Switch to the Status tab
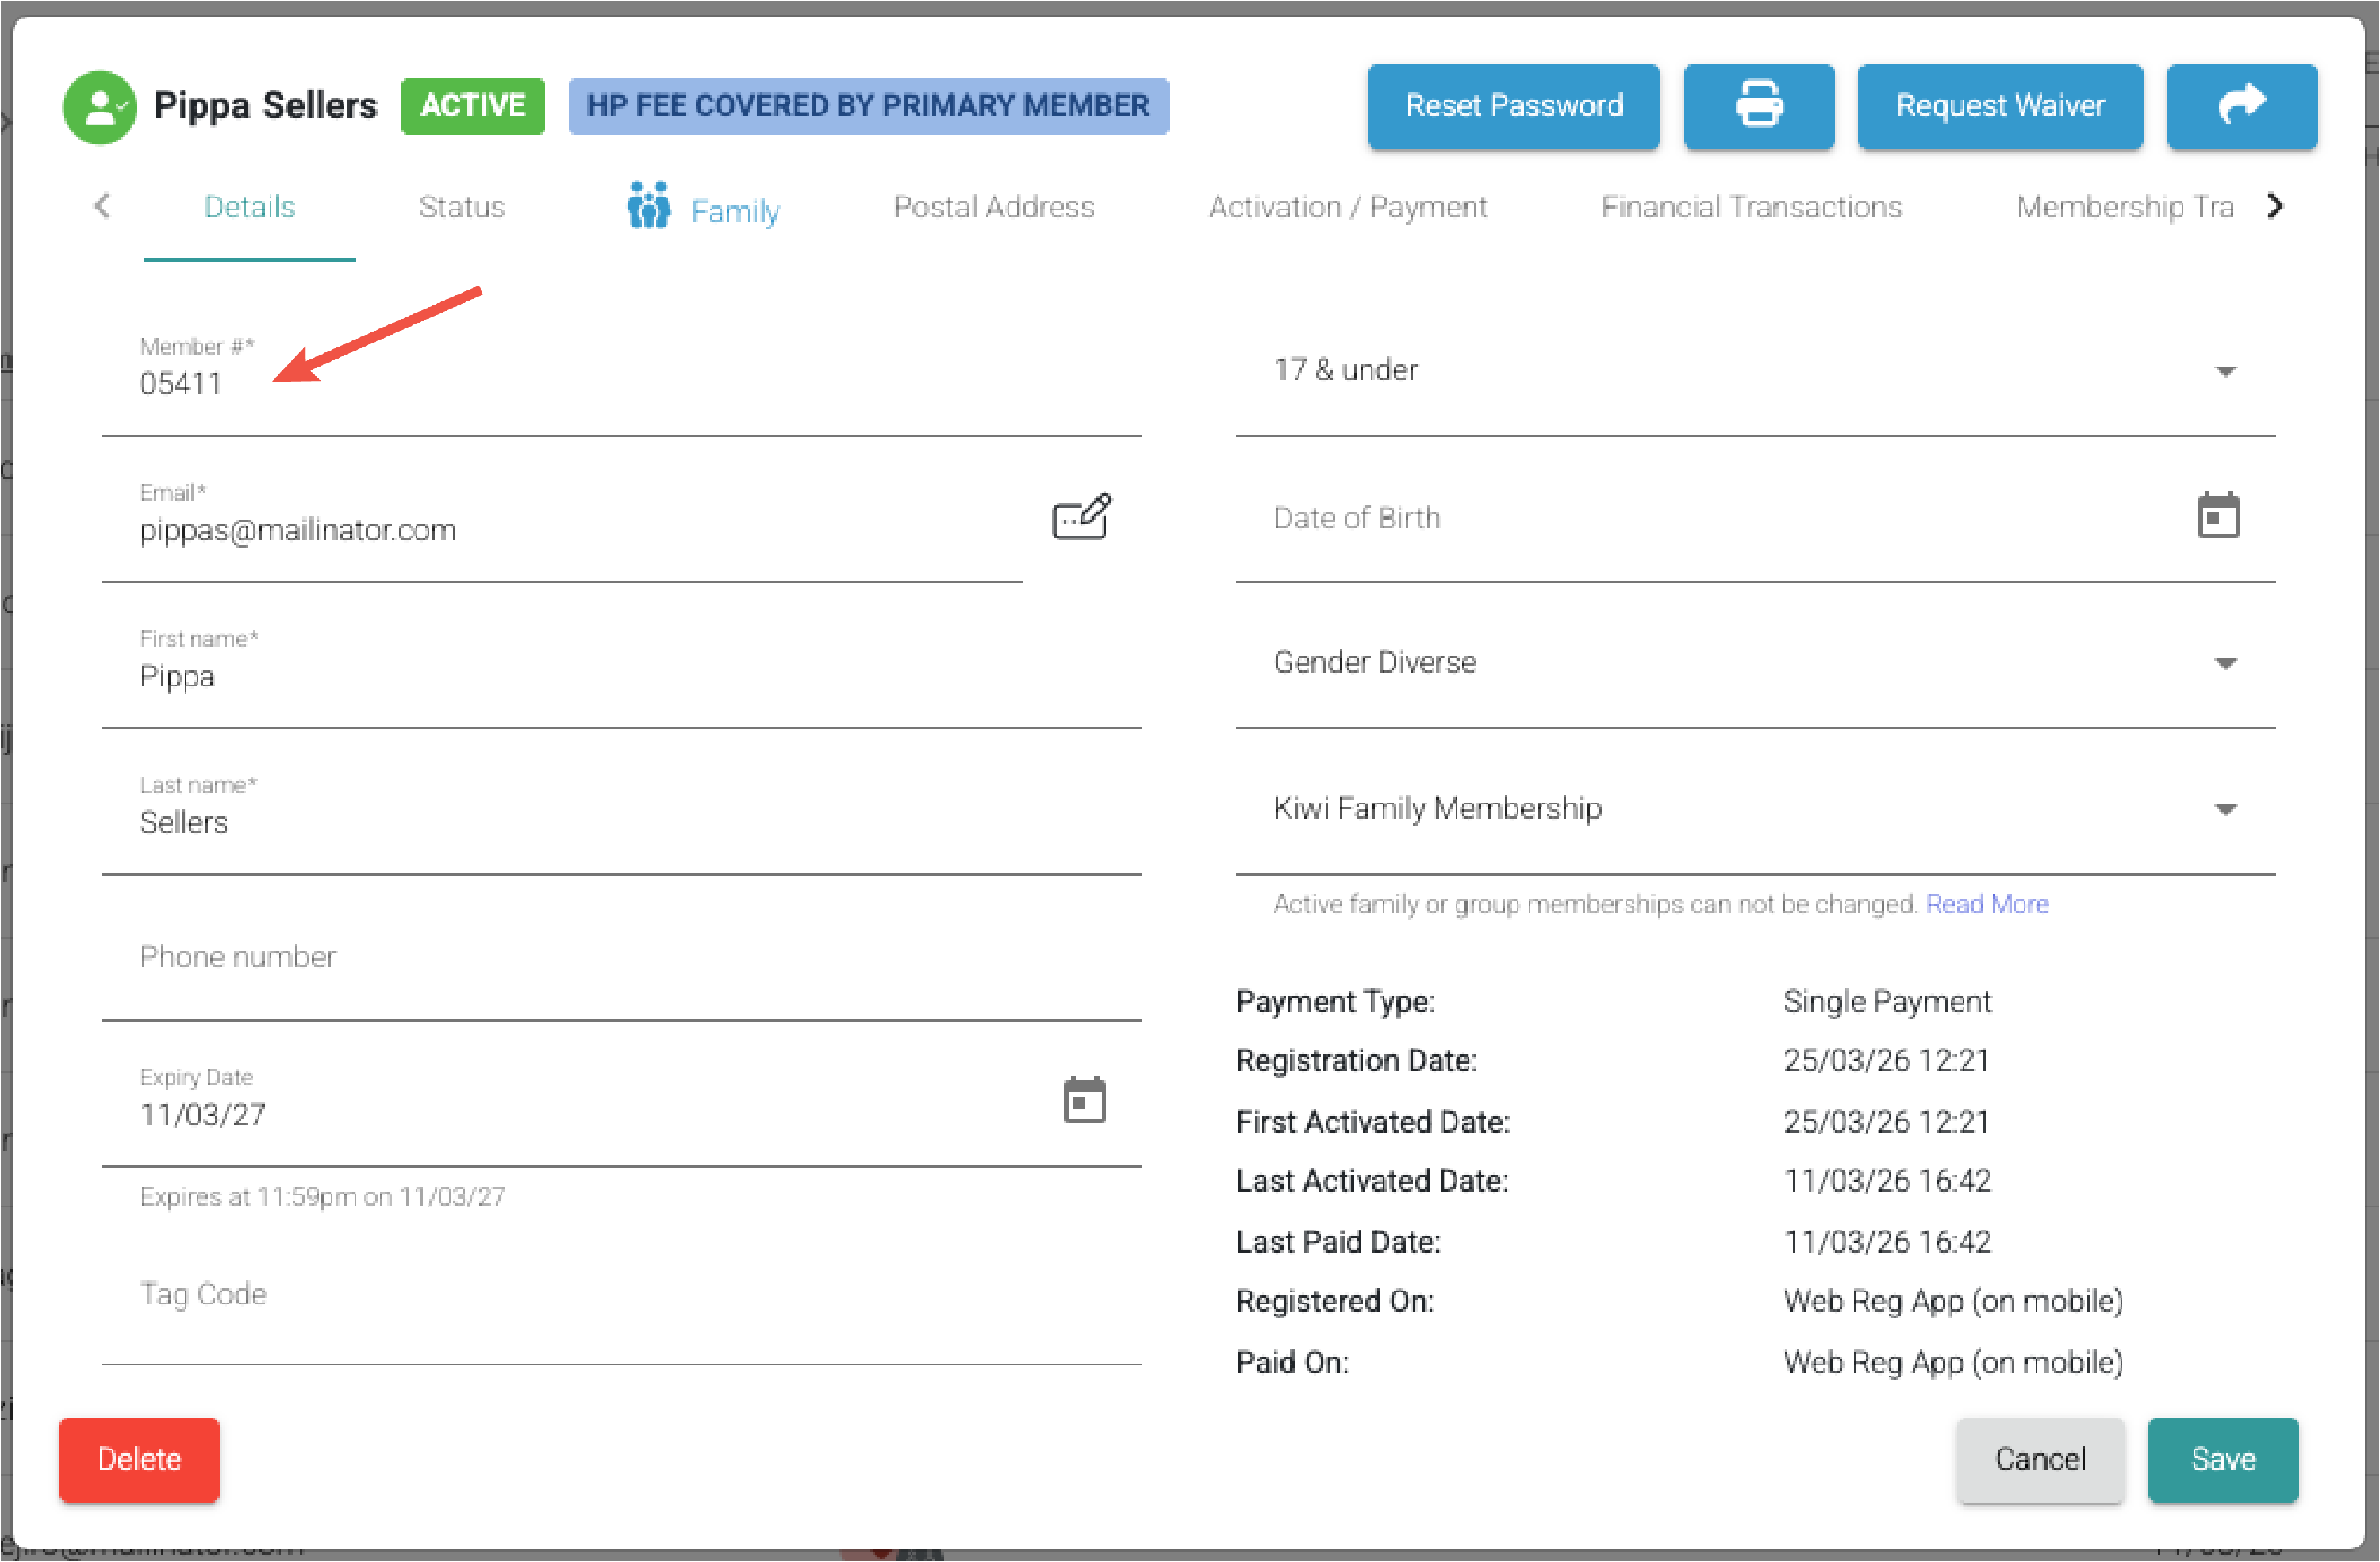Viewport: 2380px width, 1562px height. [x=461, y=207]
